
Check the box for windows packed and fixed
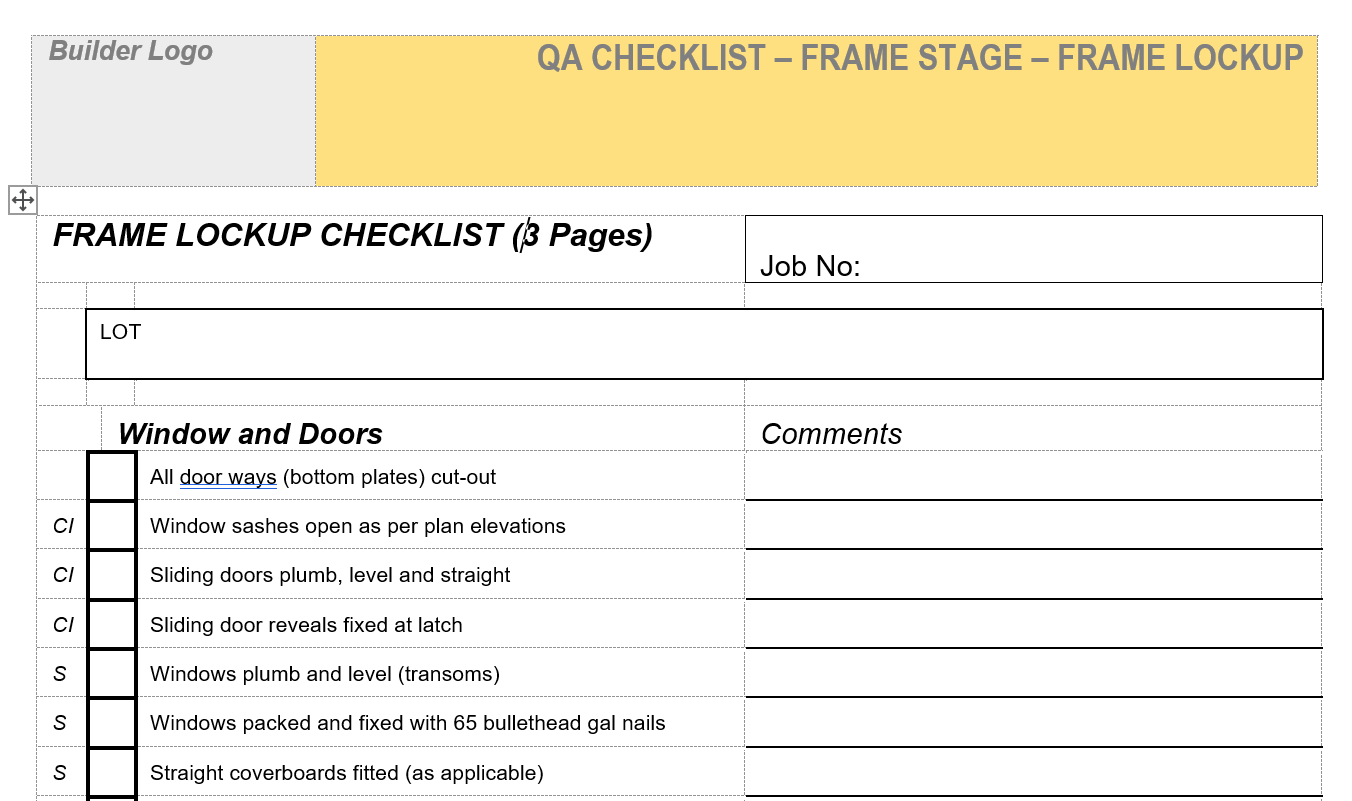point(112,722)
